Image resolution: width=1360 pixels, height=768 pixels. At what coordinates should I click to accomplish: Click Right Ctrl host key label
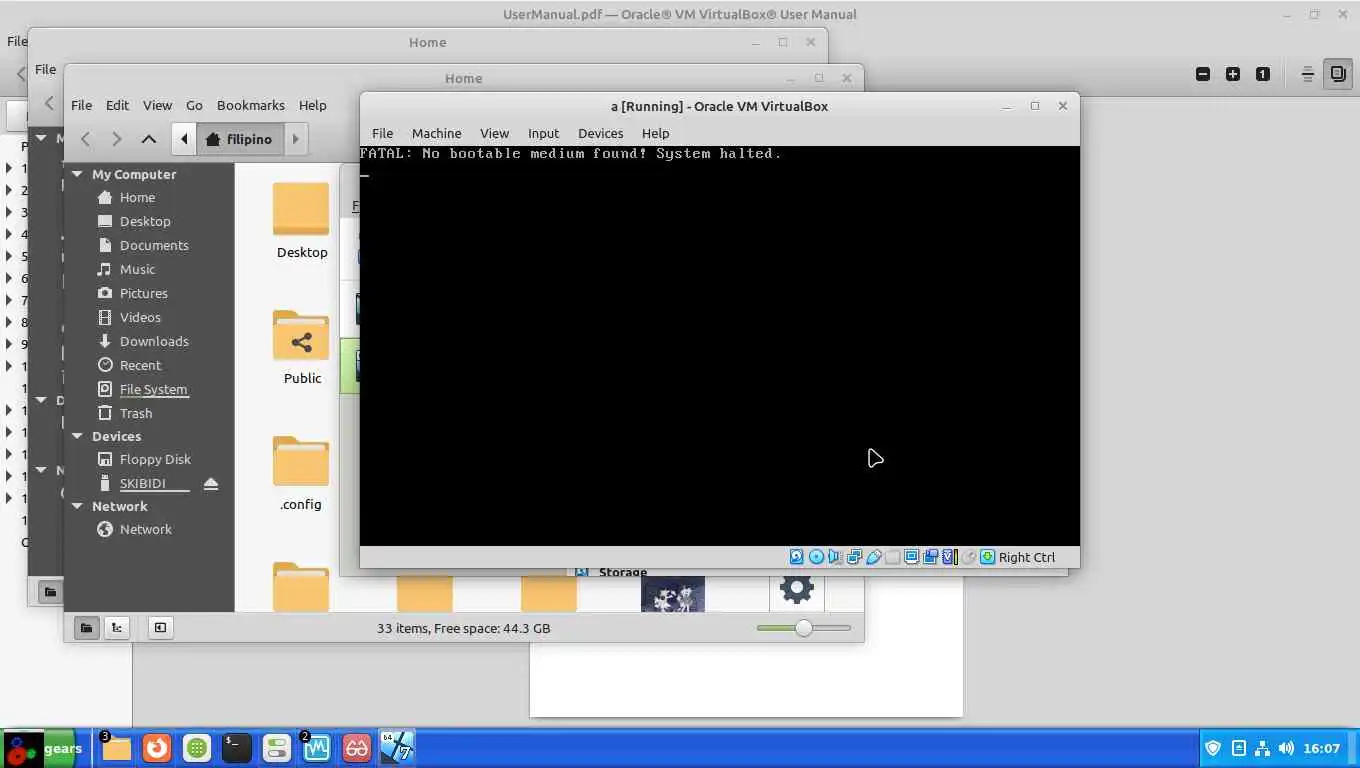1026,557
